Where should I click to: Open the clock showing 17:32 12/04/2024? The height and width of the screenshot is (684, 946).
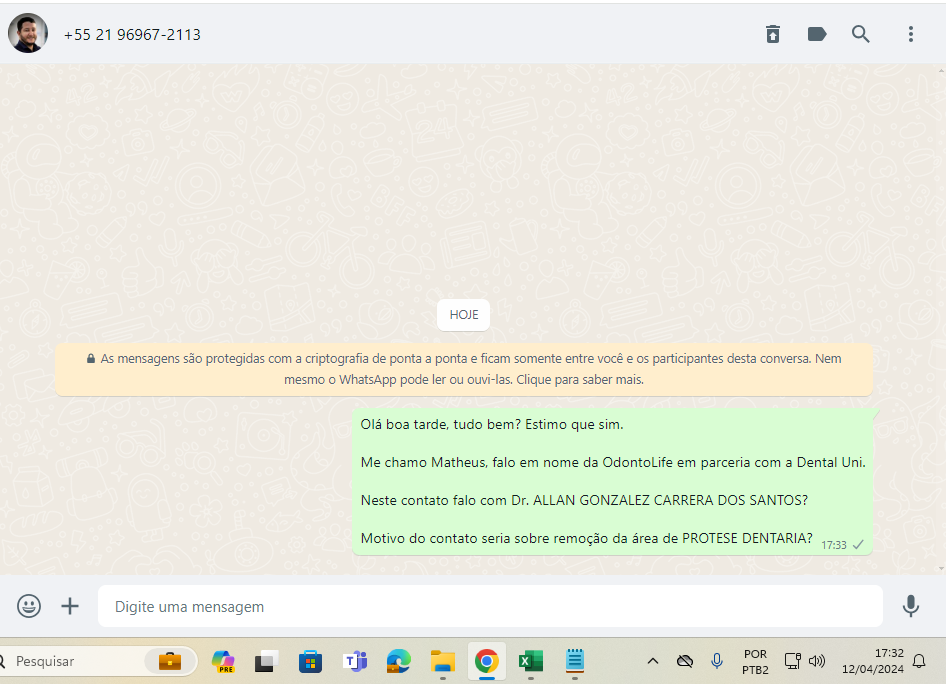(x=873, y=661)
